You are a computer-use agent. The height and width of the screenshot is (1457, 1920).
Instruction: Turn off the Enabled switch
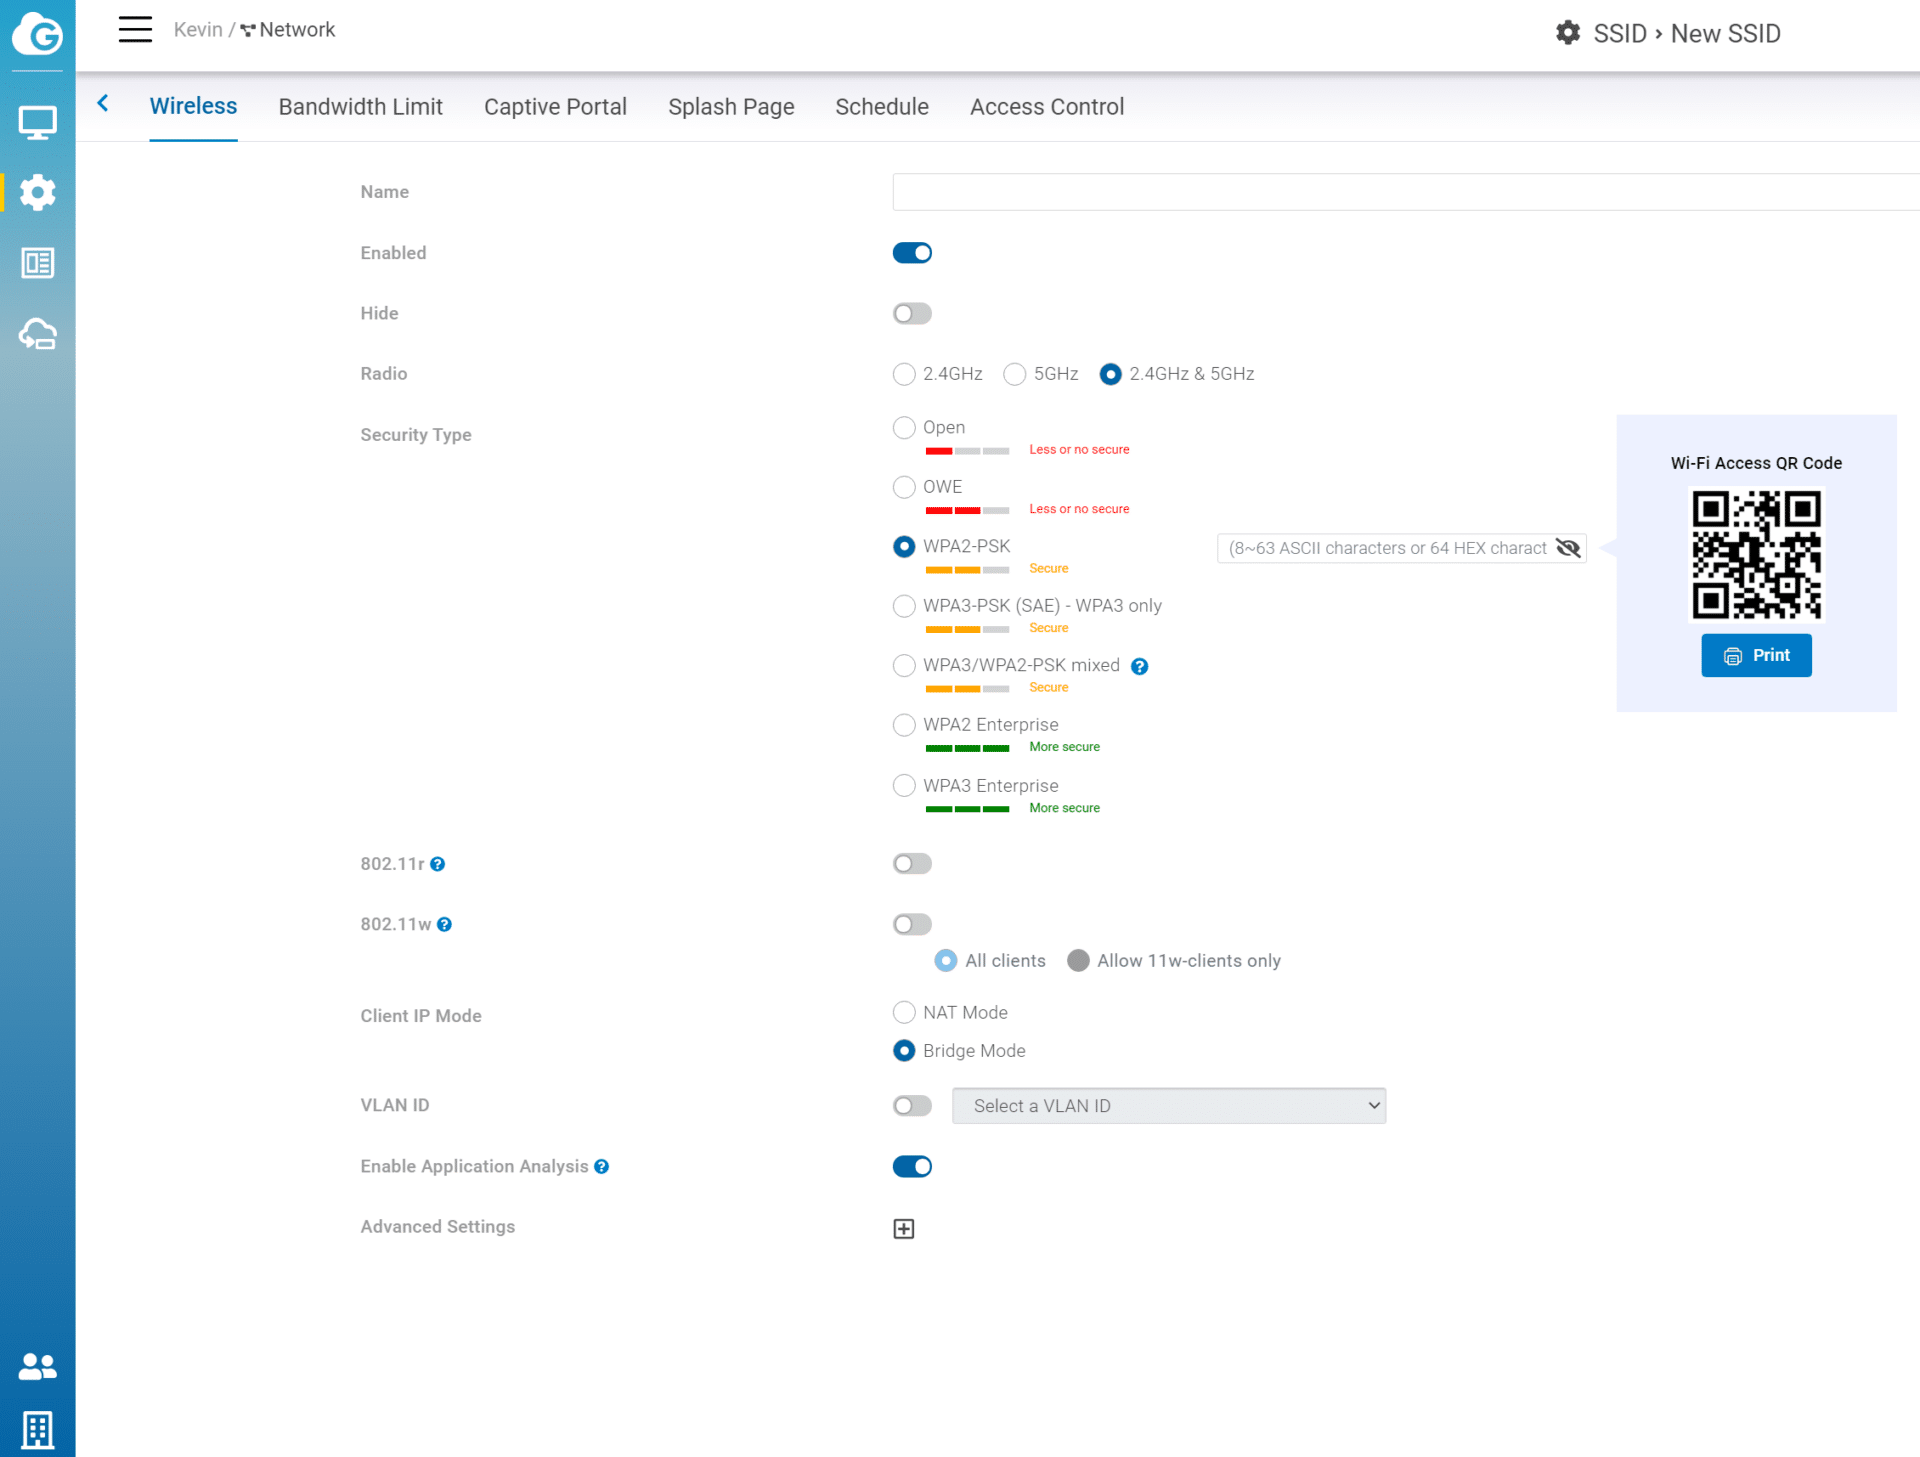point(912,253)
